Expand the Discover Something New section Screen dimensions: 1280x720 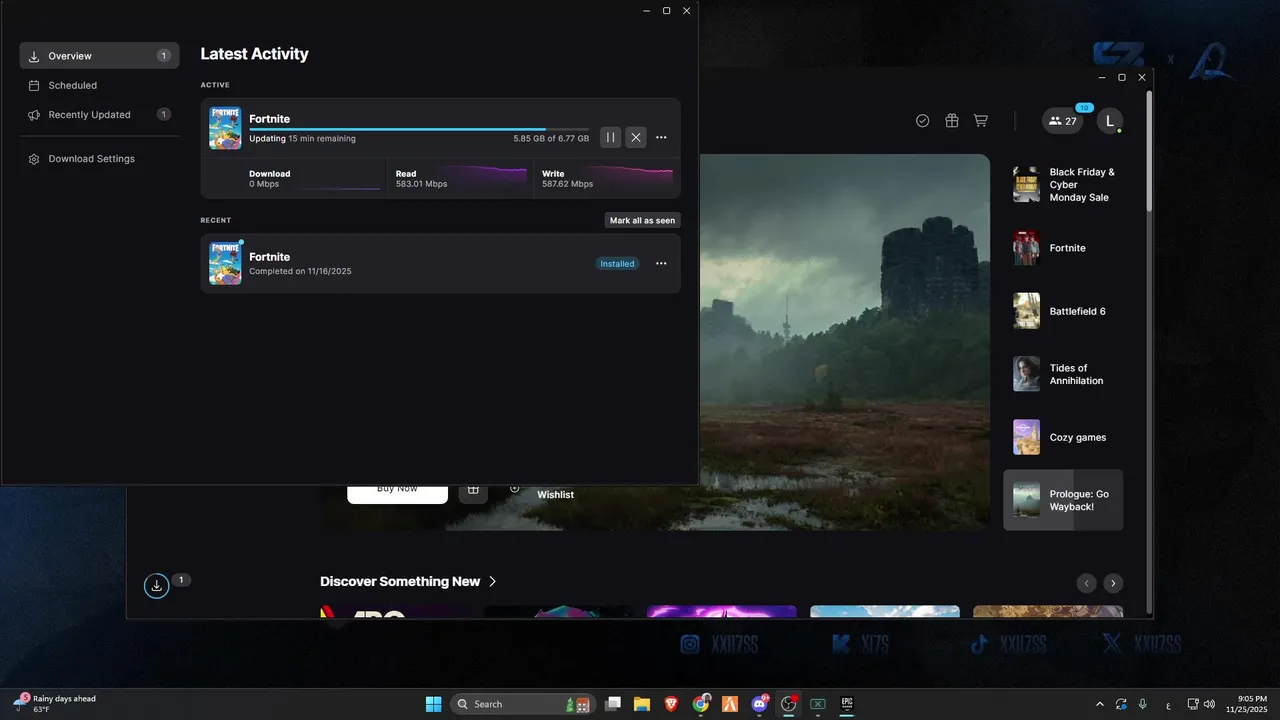pos(408,581)
